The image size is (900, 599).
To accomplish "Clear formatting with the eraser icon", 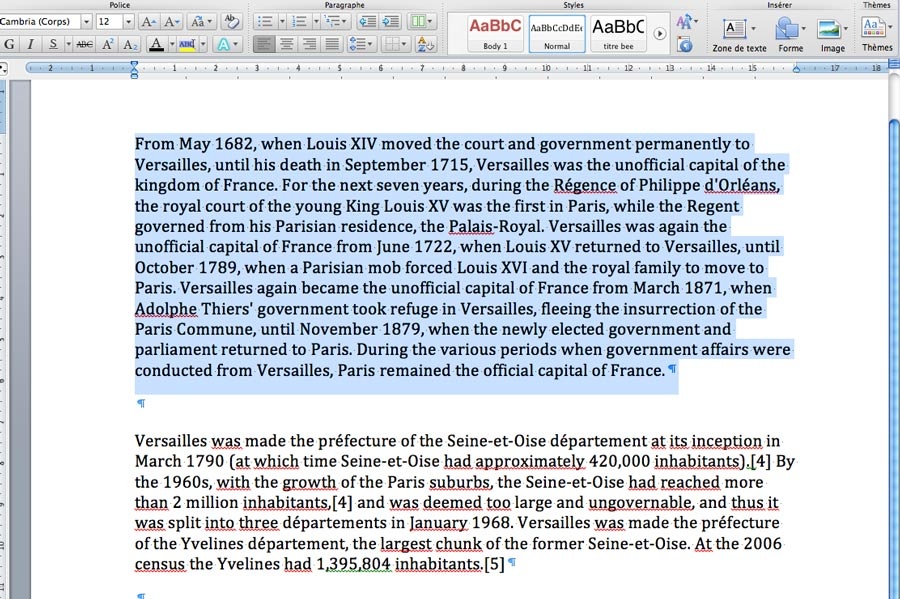I will tap(231, 21).
